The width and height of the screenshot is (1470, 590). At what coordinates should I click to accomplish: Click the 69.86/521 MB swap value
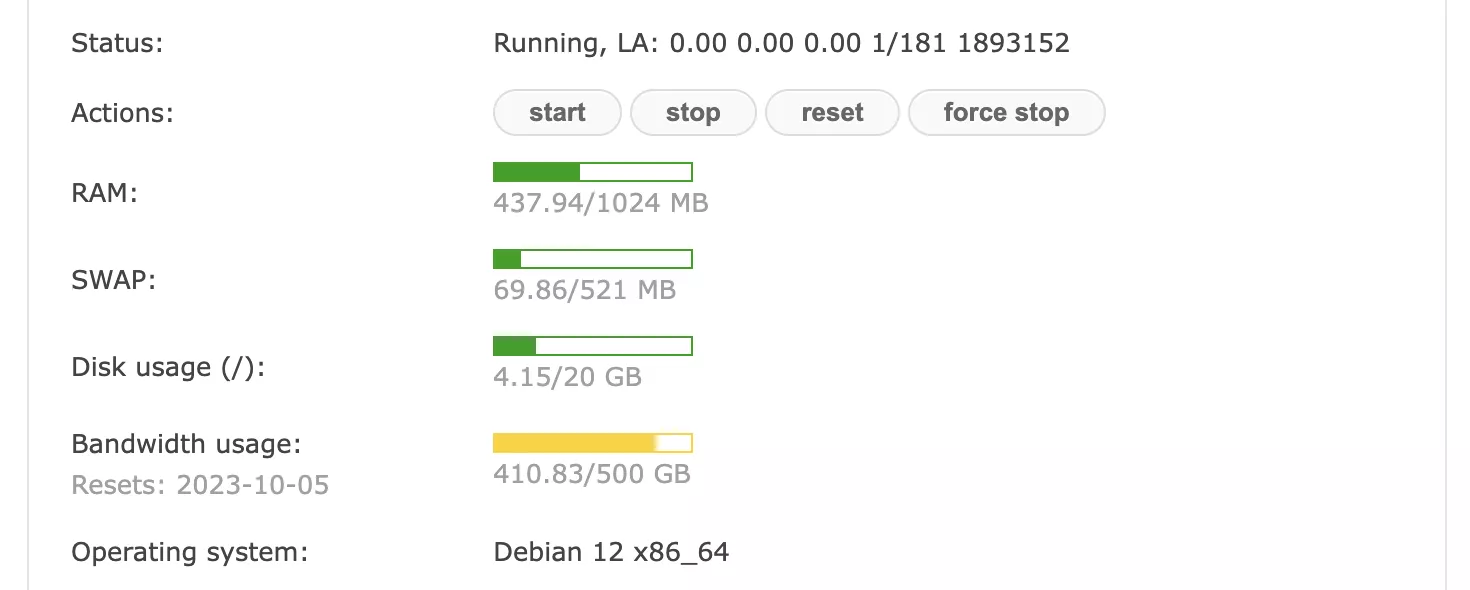584,291
